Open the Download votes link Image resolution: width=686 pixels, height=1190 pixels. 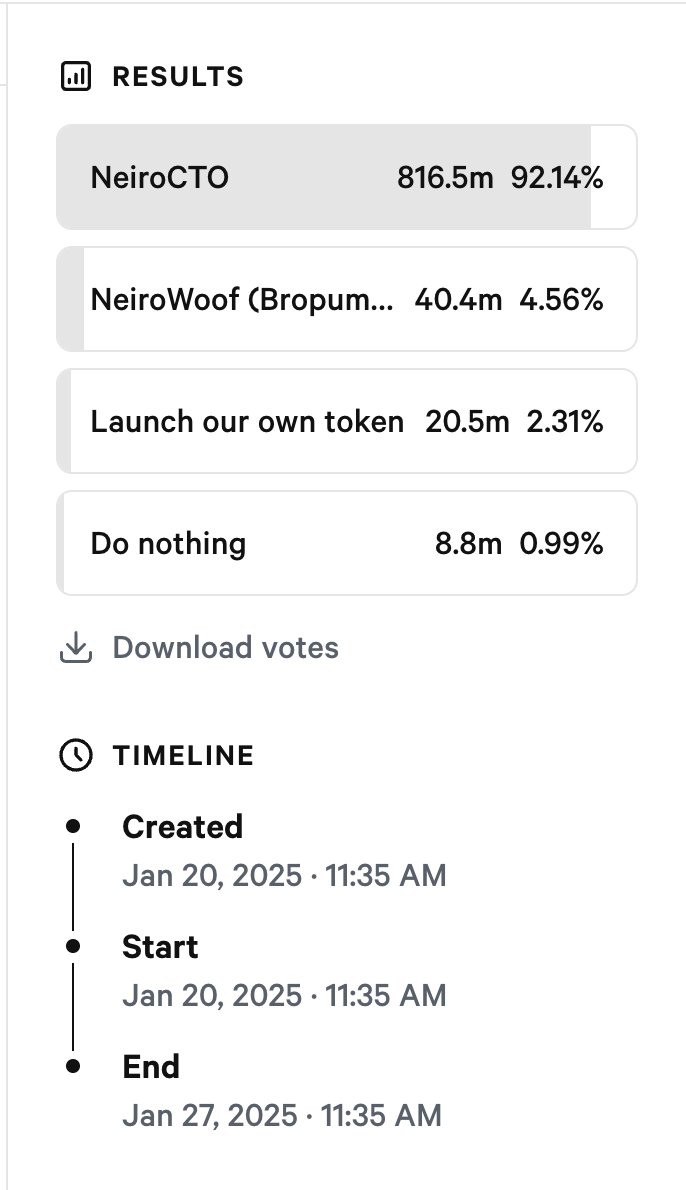225,648
